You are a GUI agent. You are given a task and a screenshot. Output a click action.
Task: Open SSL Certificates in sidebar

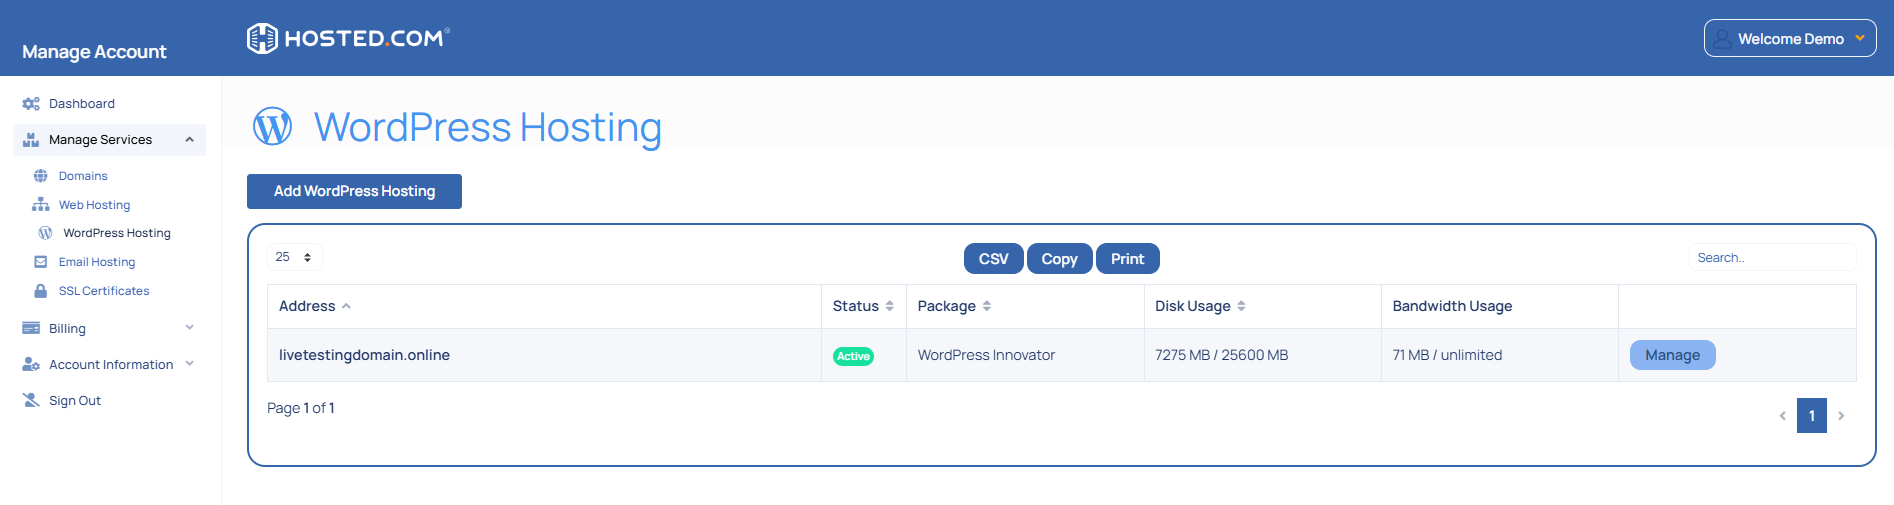104,291
